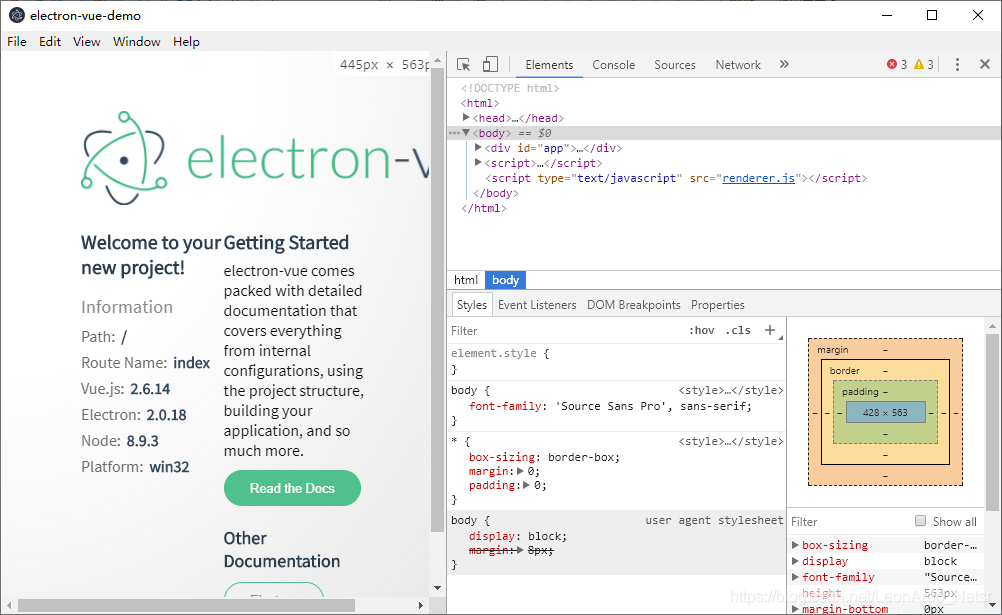Click the html breadcrumb item
Image resolution: width=1002 pixels, height=615 pixels.
pyautogui.click(x=466, y=280)
